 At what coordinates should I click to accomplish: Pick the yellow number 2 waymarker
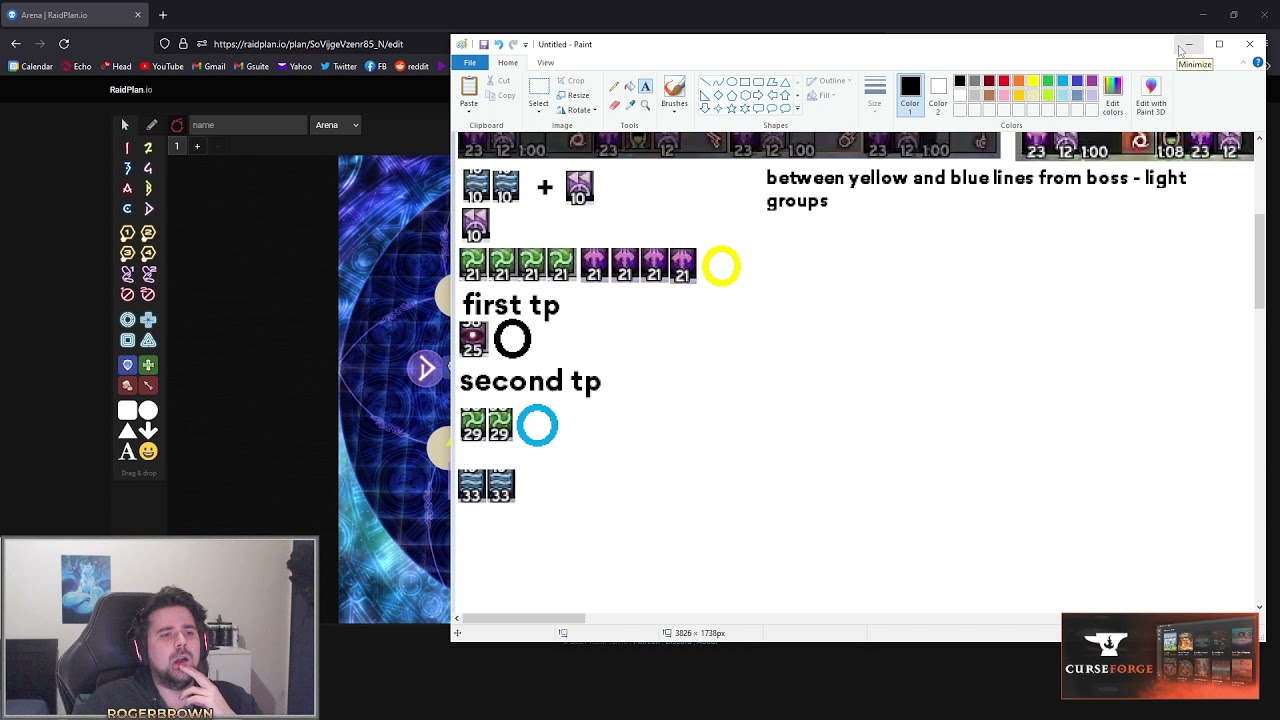pyautogui.click(x=148, y=148)
